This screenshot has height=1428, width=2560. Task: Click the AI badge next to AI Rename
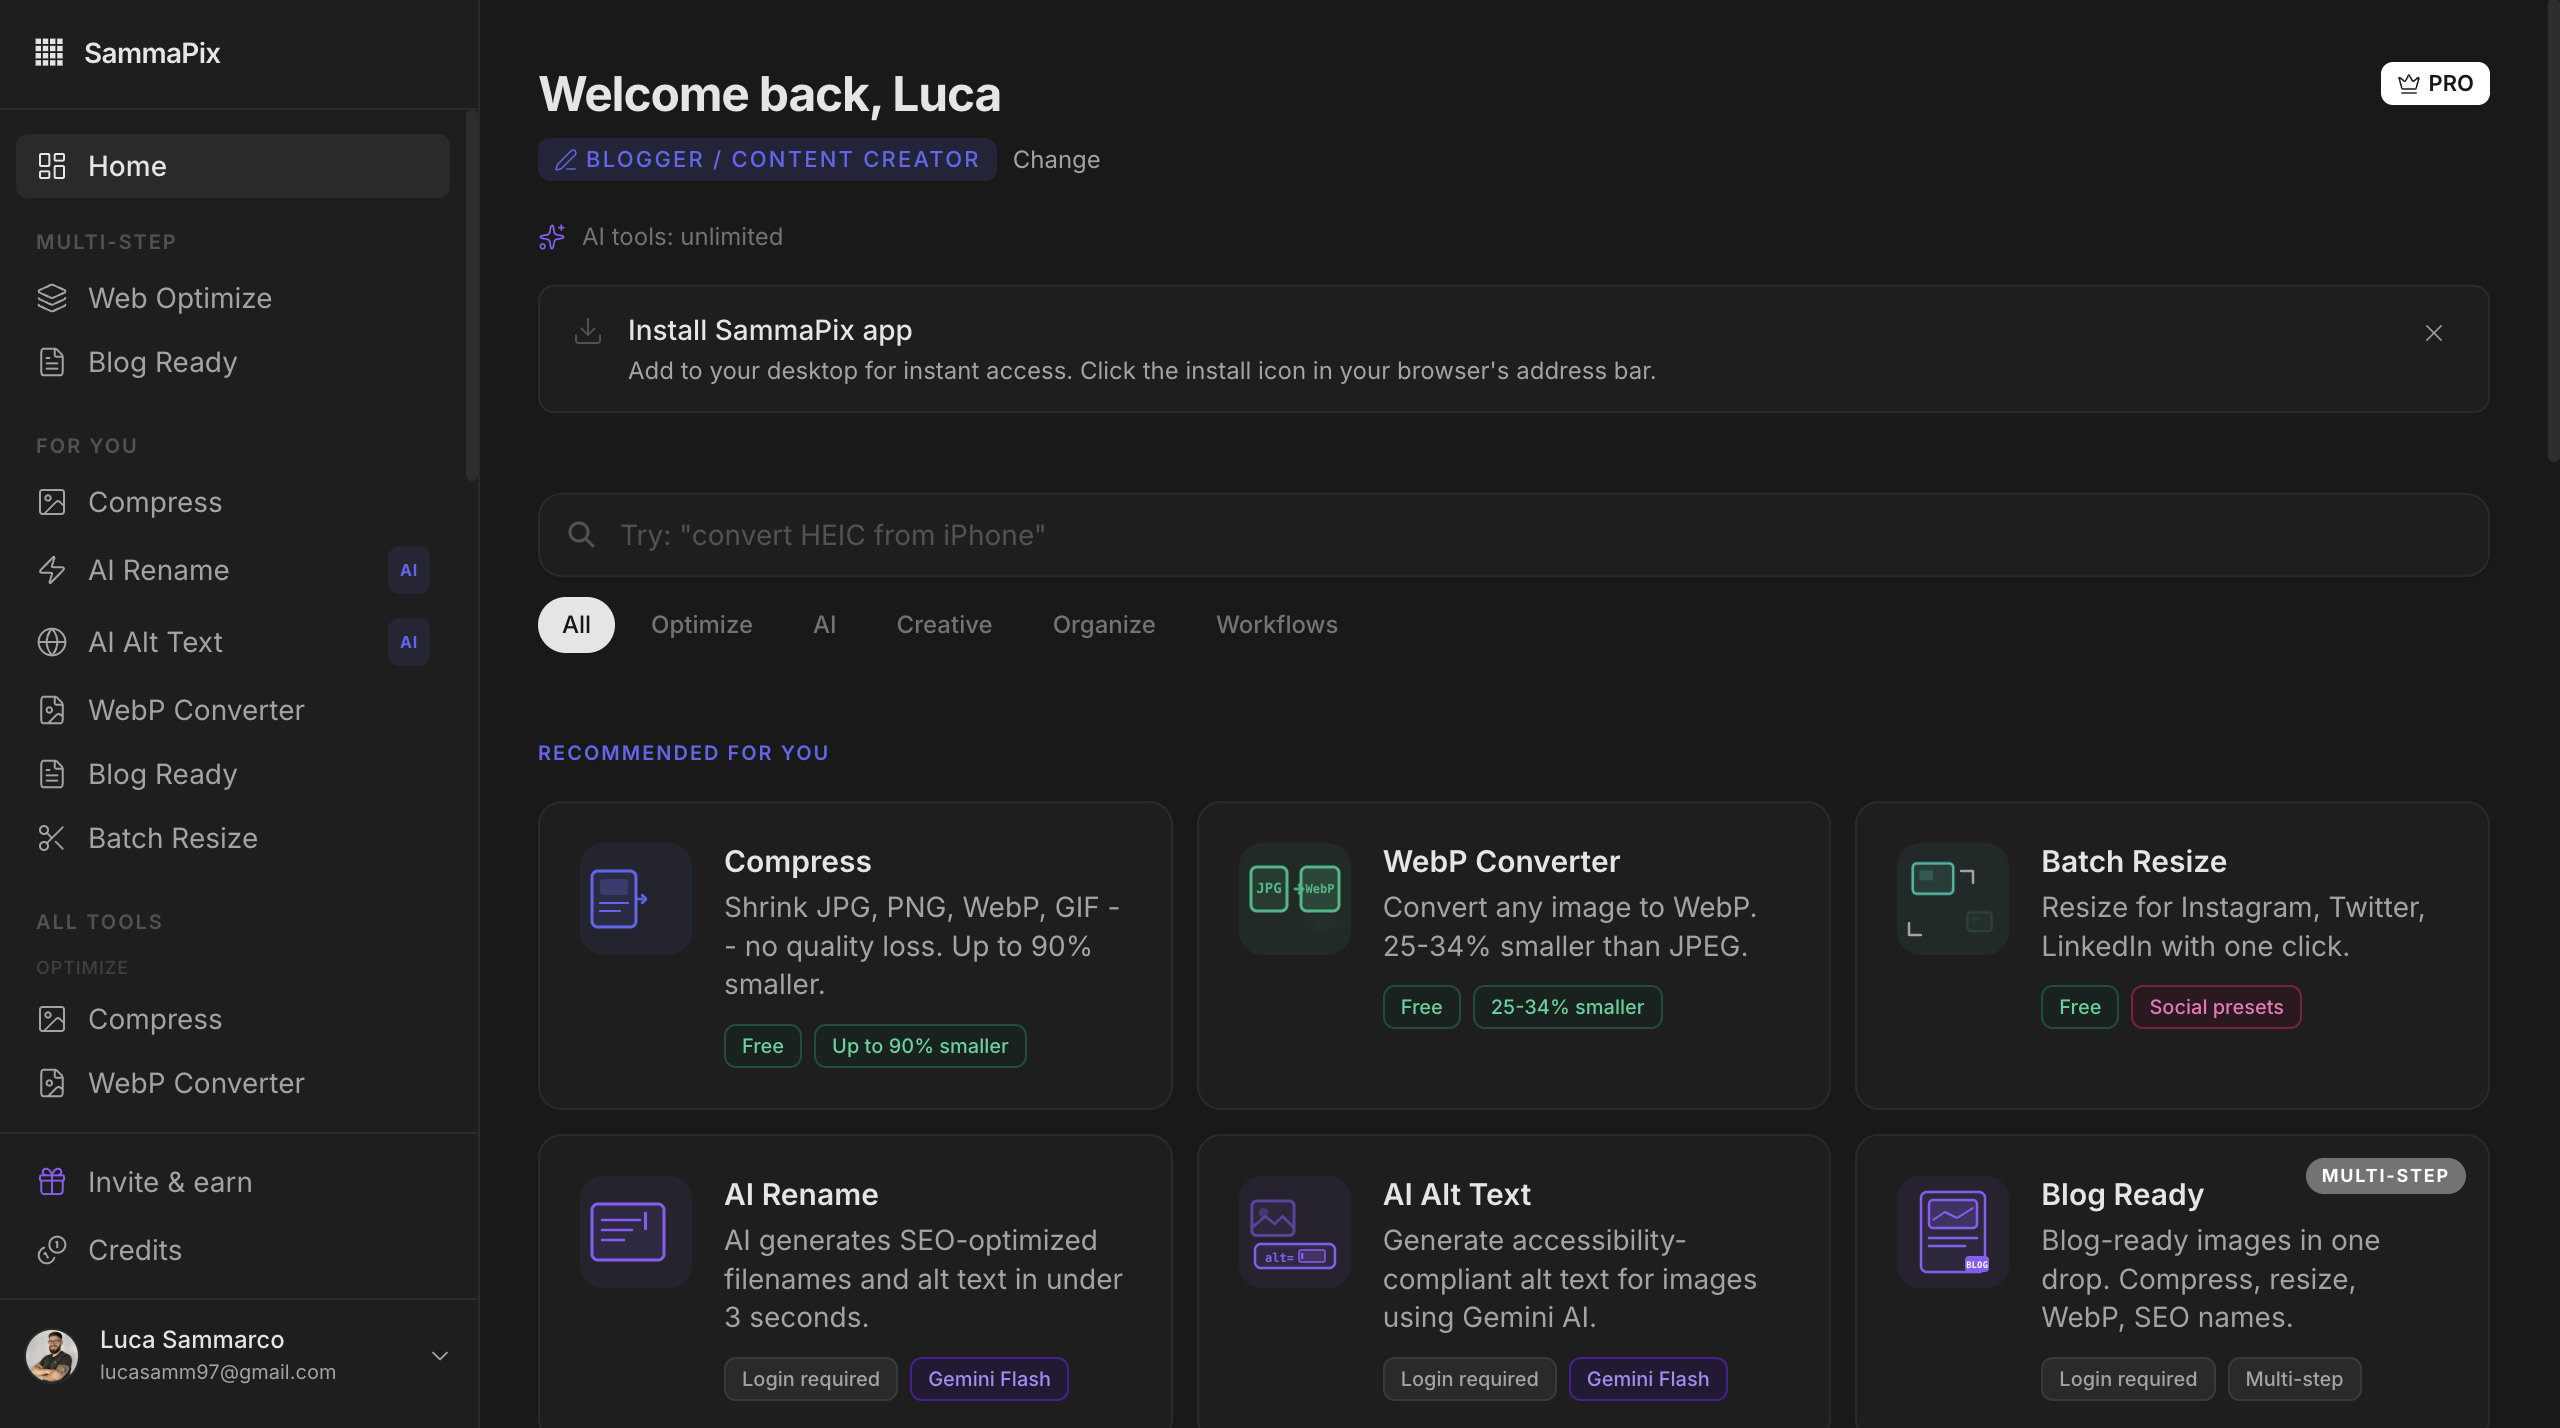pyautogui.click(x=409, y=570)
